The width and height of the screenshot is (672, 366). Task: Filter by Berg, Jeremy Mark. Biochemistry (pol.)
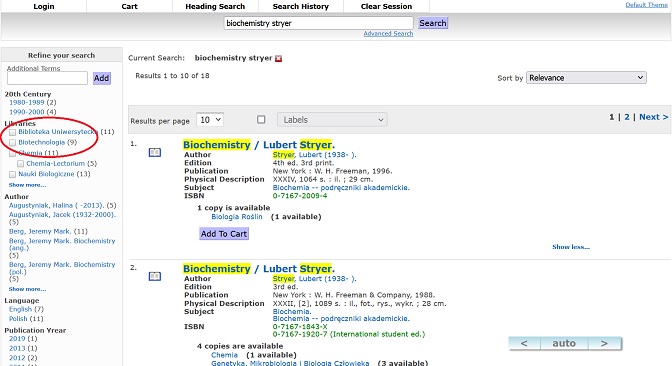tap(62, 268)
